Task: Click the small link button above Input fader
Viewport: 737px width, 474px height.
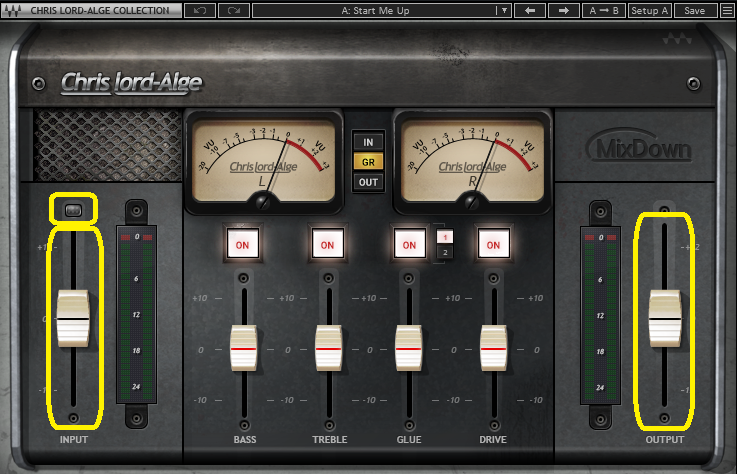Action: (73, 210)
